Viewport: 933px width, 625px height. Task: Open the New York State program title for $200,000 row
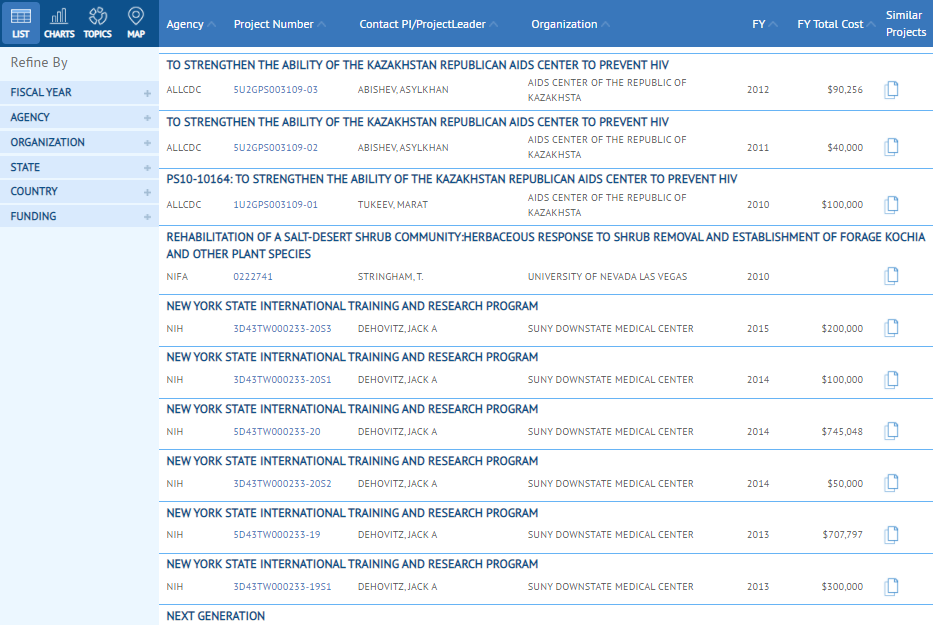tap(352, 306)
